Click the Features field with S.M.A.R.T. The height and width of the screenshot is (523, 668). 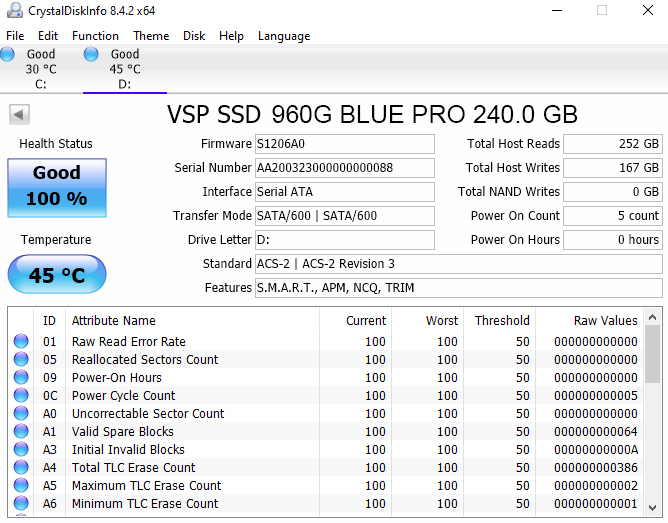click(x=458, y=288)
